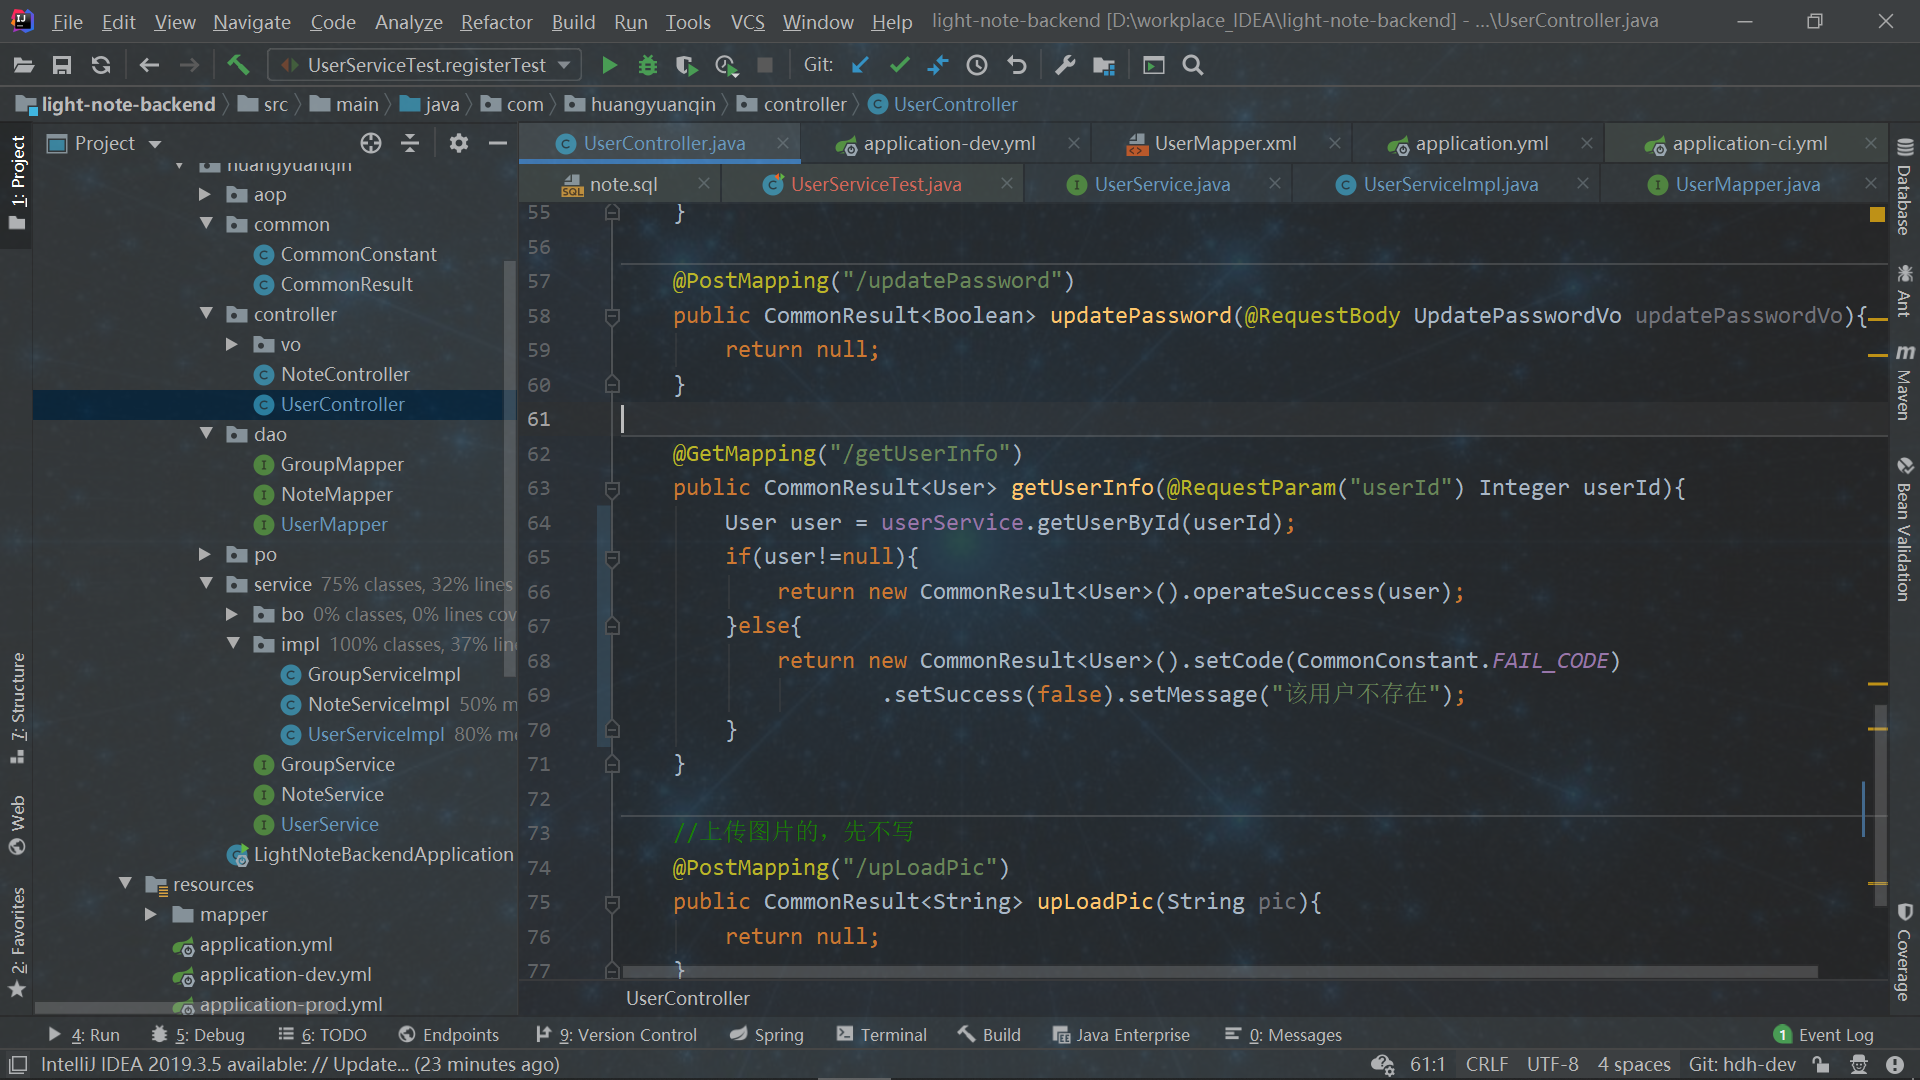Collapse the common folder
Image resolution: width=1920 pixels, height=1080 pixels.
206,224
